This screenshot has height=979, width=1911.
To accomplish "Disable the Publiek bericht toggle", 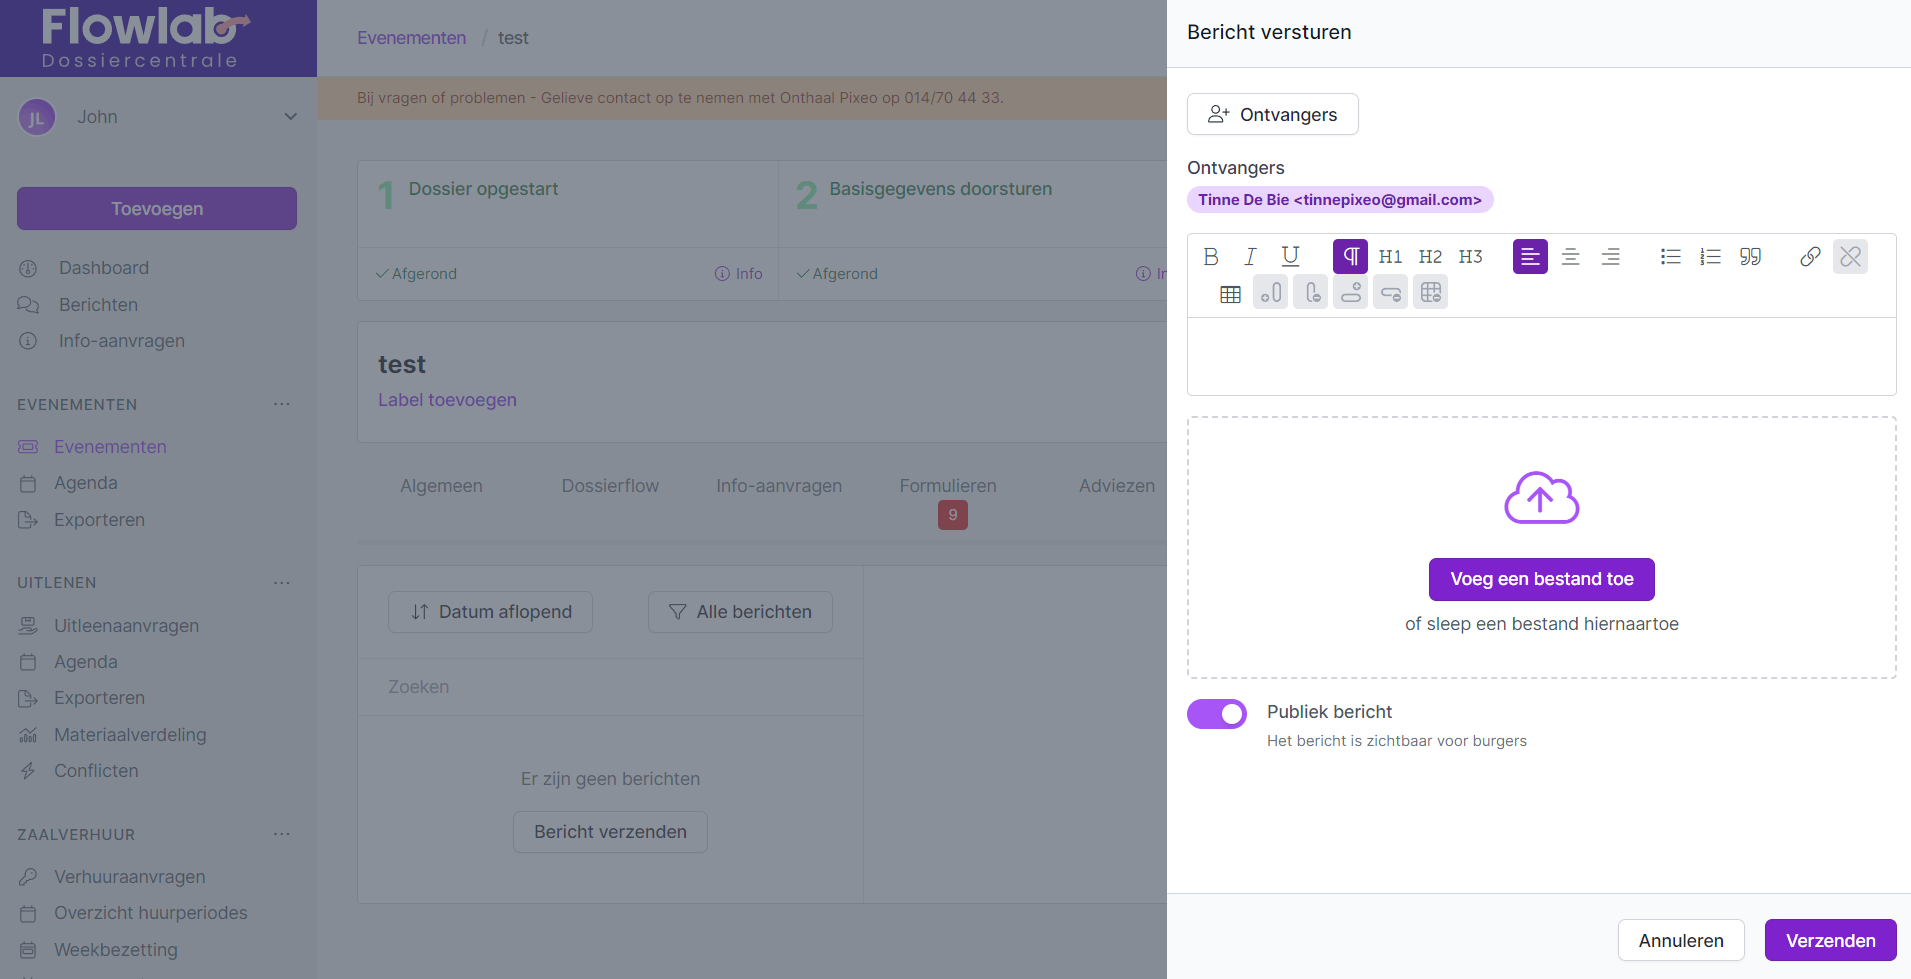I will click(1217, 714).
